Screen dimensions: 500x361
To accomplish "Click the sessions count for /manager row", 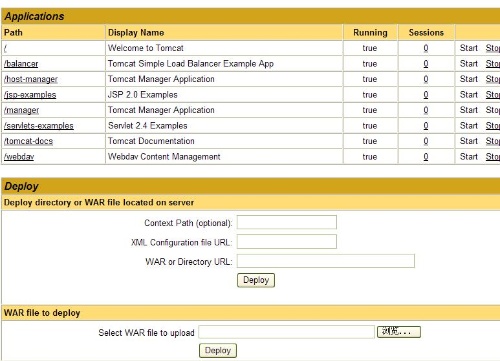I will 426,110.
